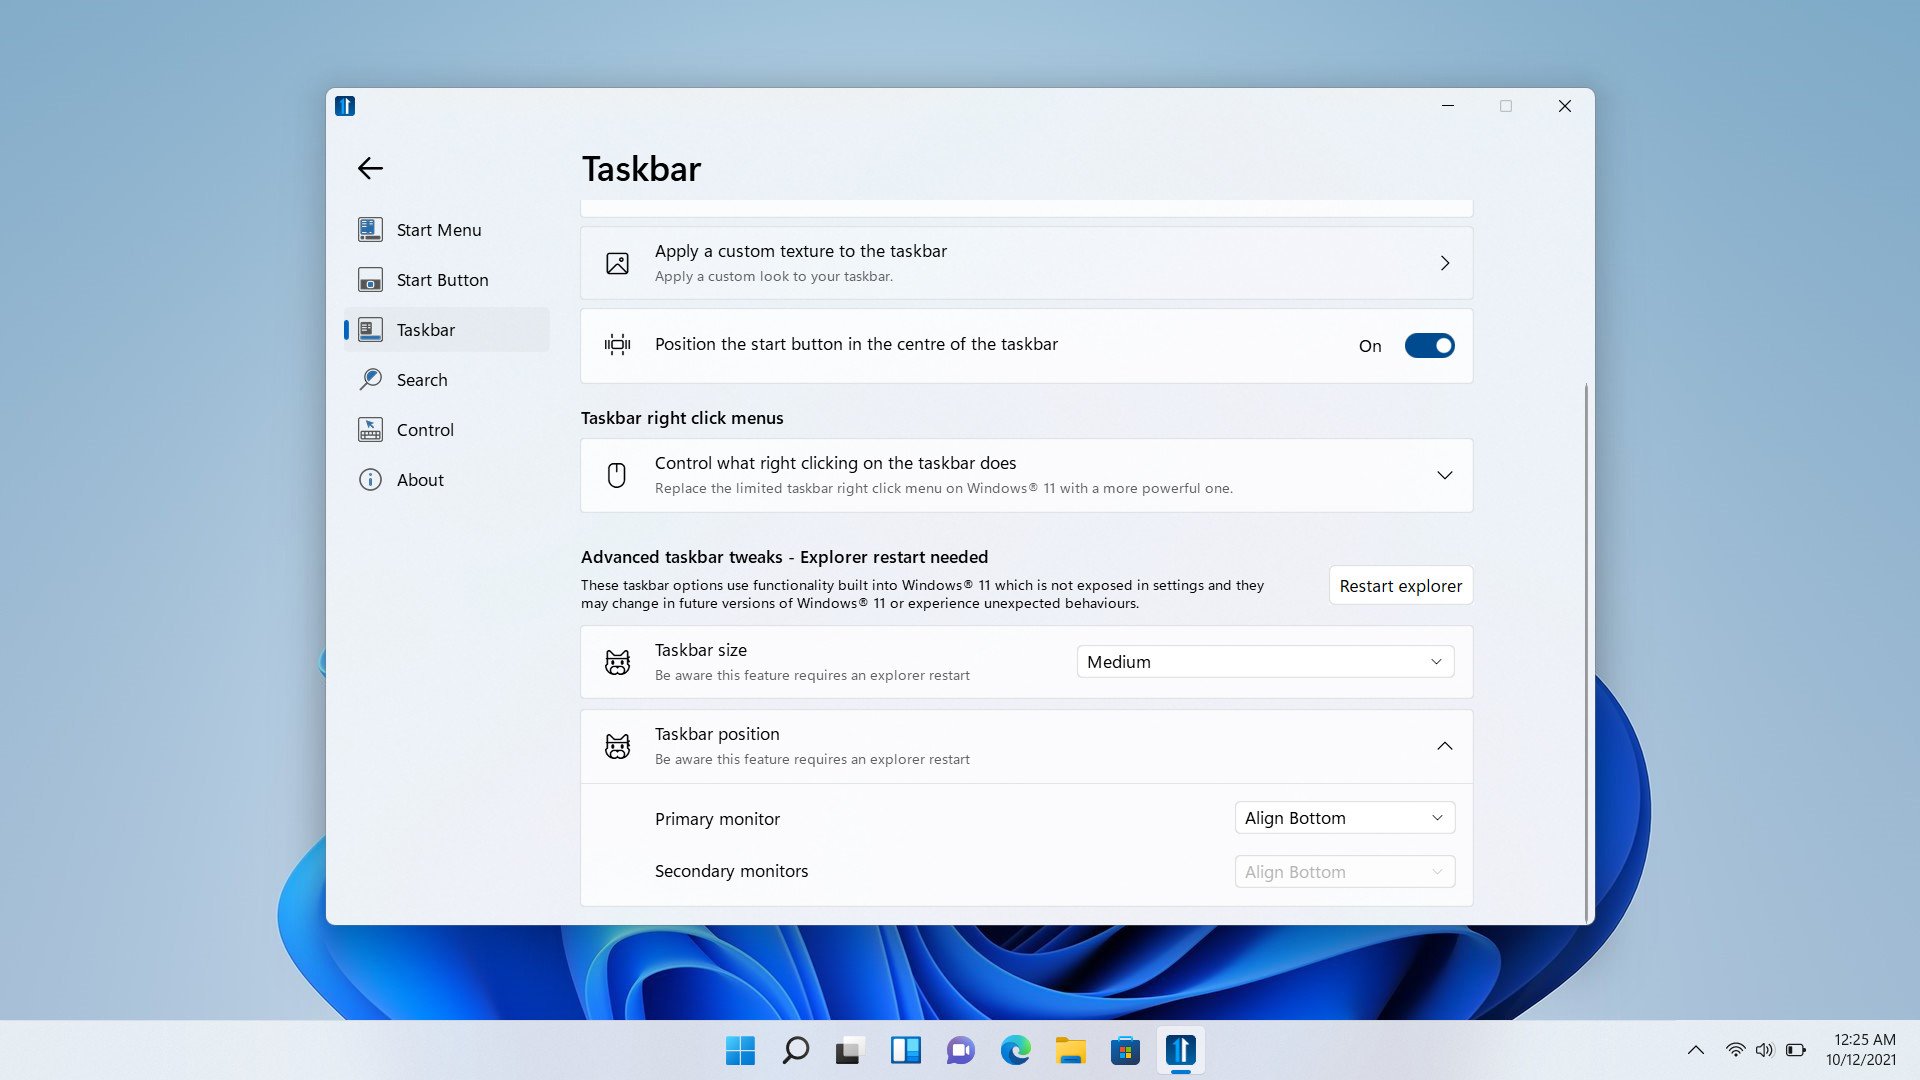This screenshot has height=1080, width=1920.
Task: Open File Explorer from the taskbar
Action: click(1070, 1050)
